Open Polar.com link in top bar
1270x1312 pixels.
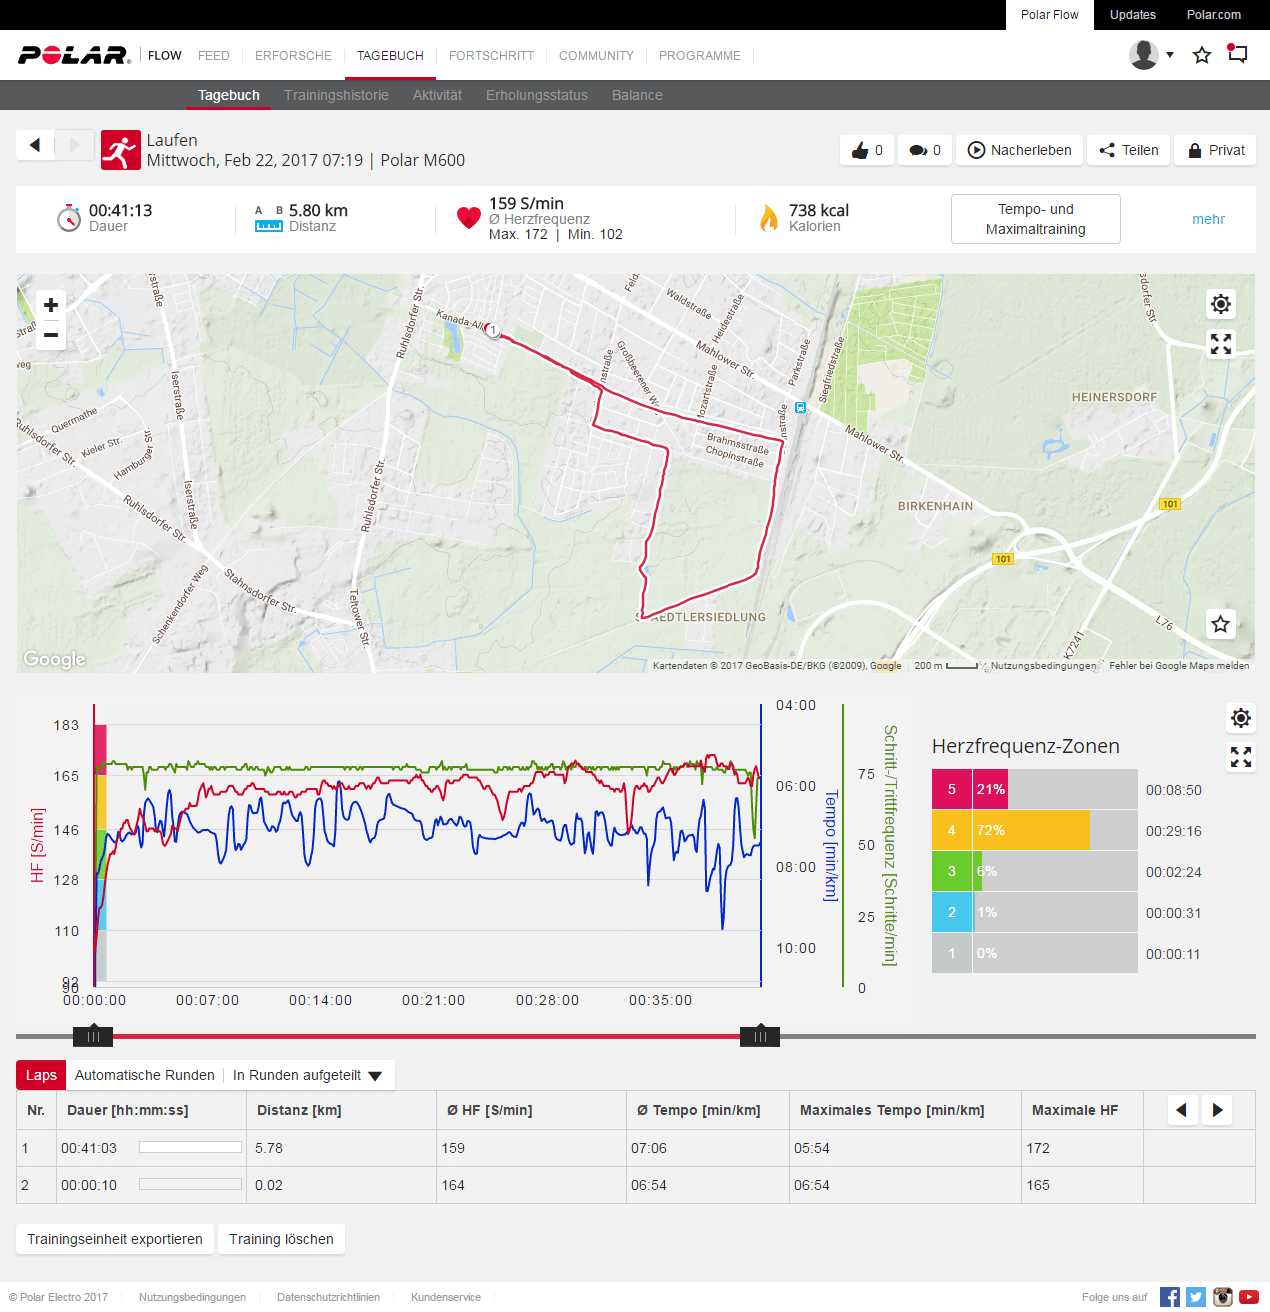click(x=1214, y=15)
